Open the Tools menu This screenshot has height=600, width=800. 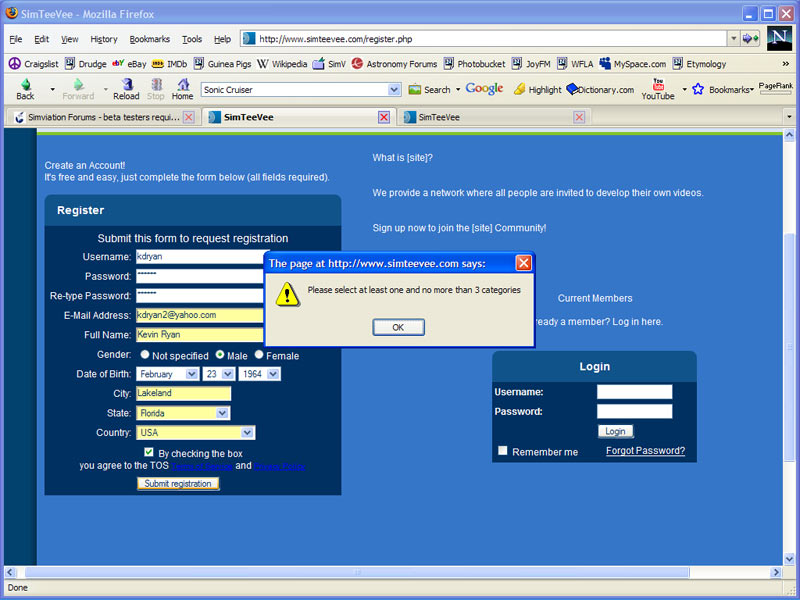pyautogui.click(x=192, y=39)
